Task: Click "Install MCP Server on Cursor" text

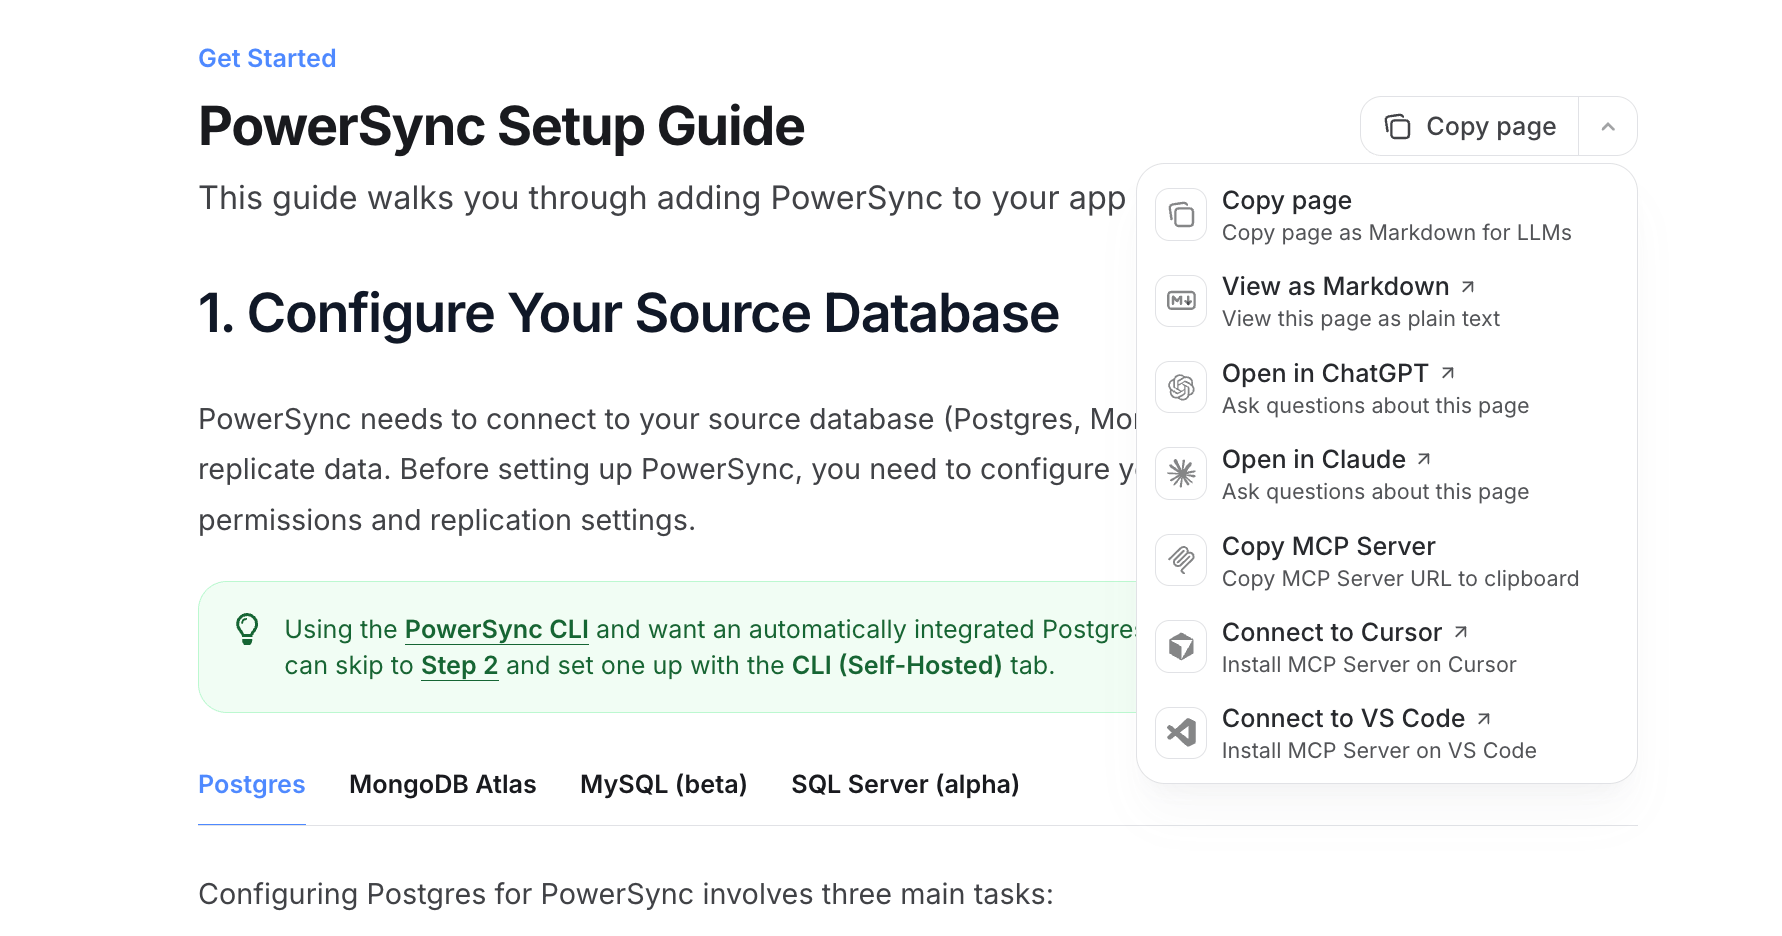Action: pos(1369,665)
